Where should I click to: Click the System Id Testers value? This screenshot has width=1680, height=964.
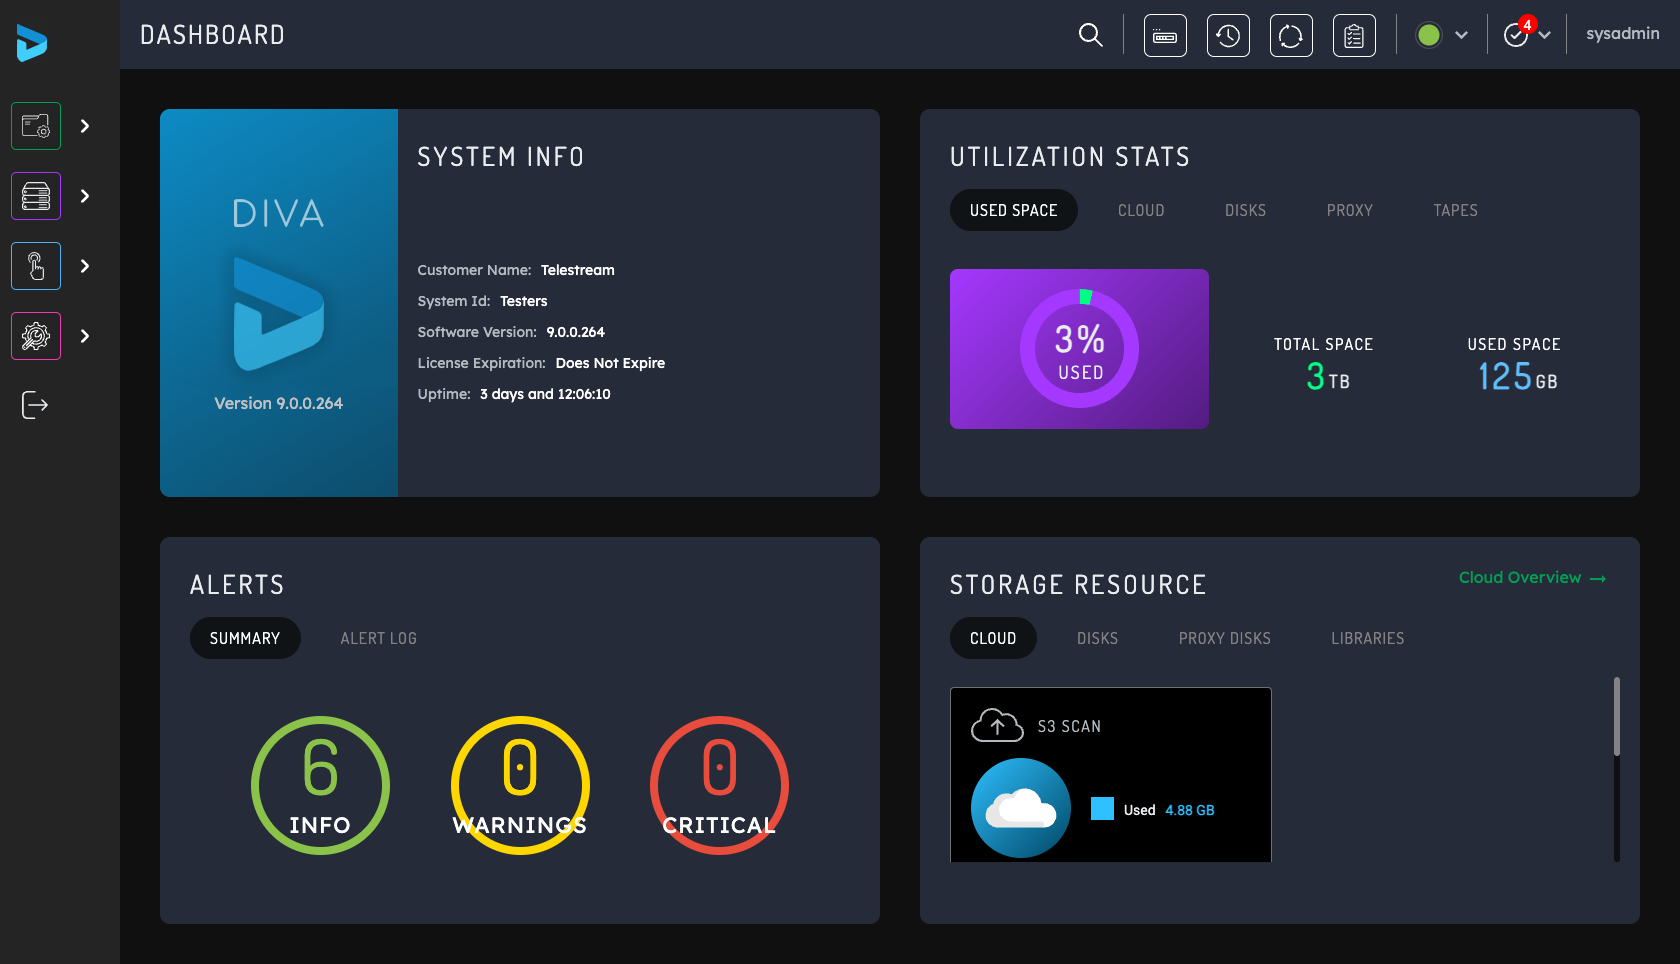click(x=524, y=301)
